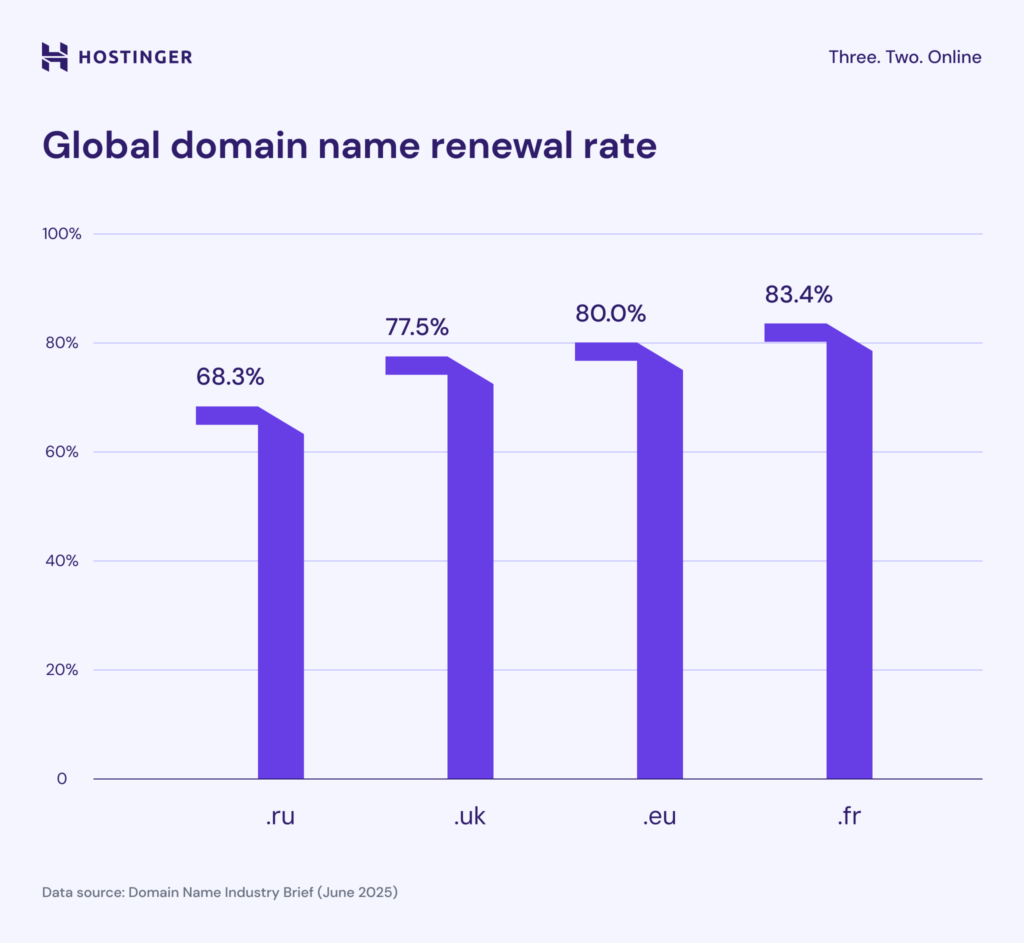Click the 100% gridline label
The height and width of the screenshot is (943, 1024).
[x=62, y=233]
